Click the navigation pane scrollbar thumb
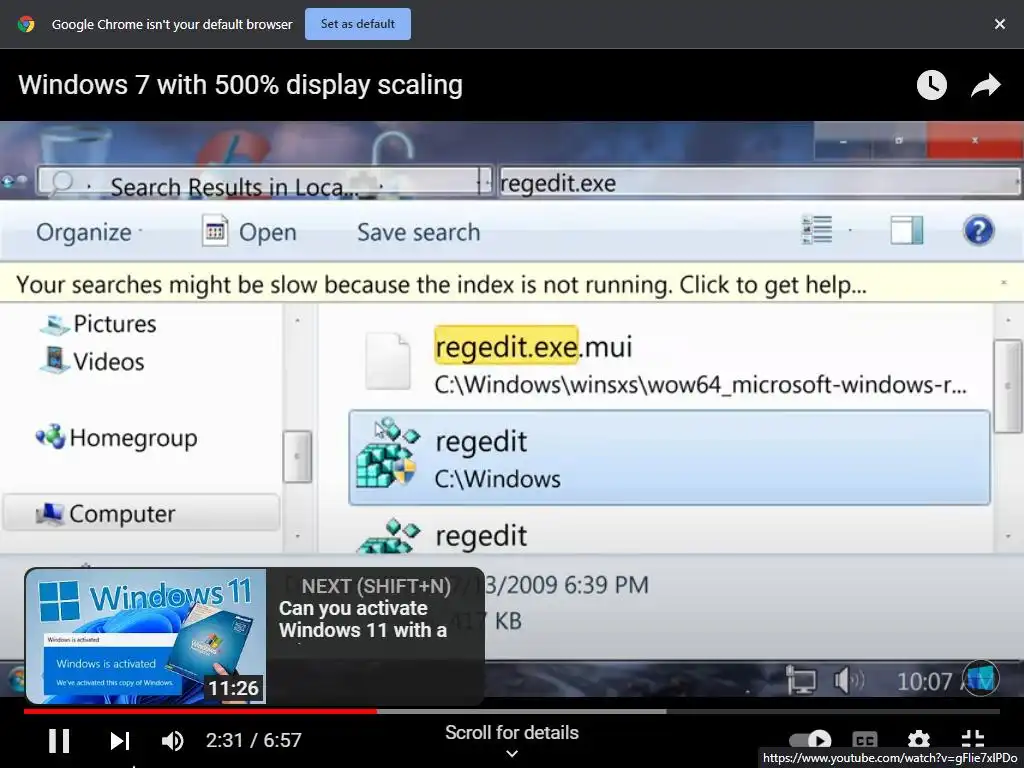The width and height of the screenshot is (1024, 768). 297,456
